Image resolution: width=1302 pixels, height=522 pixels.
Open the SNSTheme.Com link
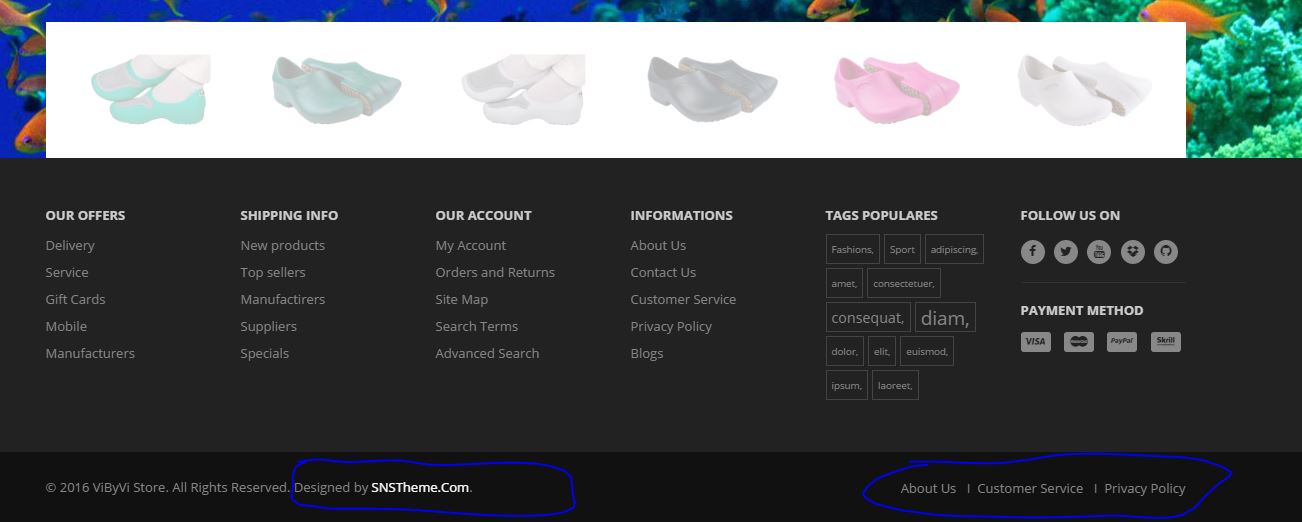pyautogui.click(x=420, y=488)
